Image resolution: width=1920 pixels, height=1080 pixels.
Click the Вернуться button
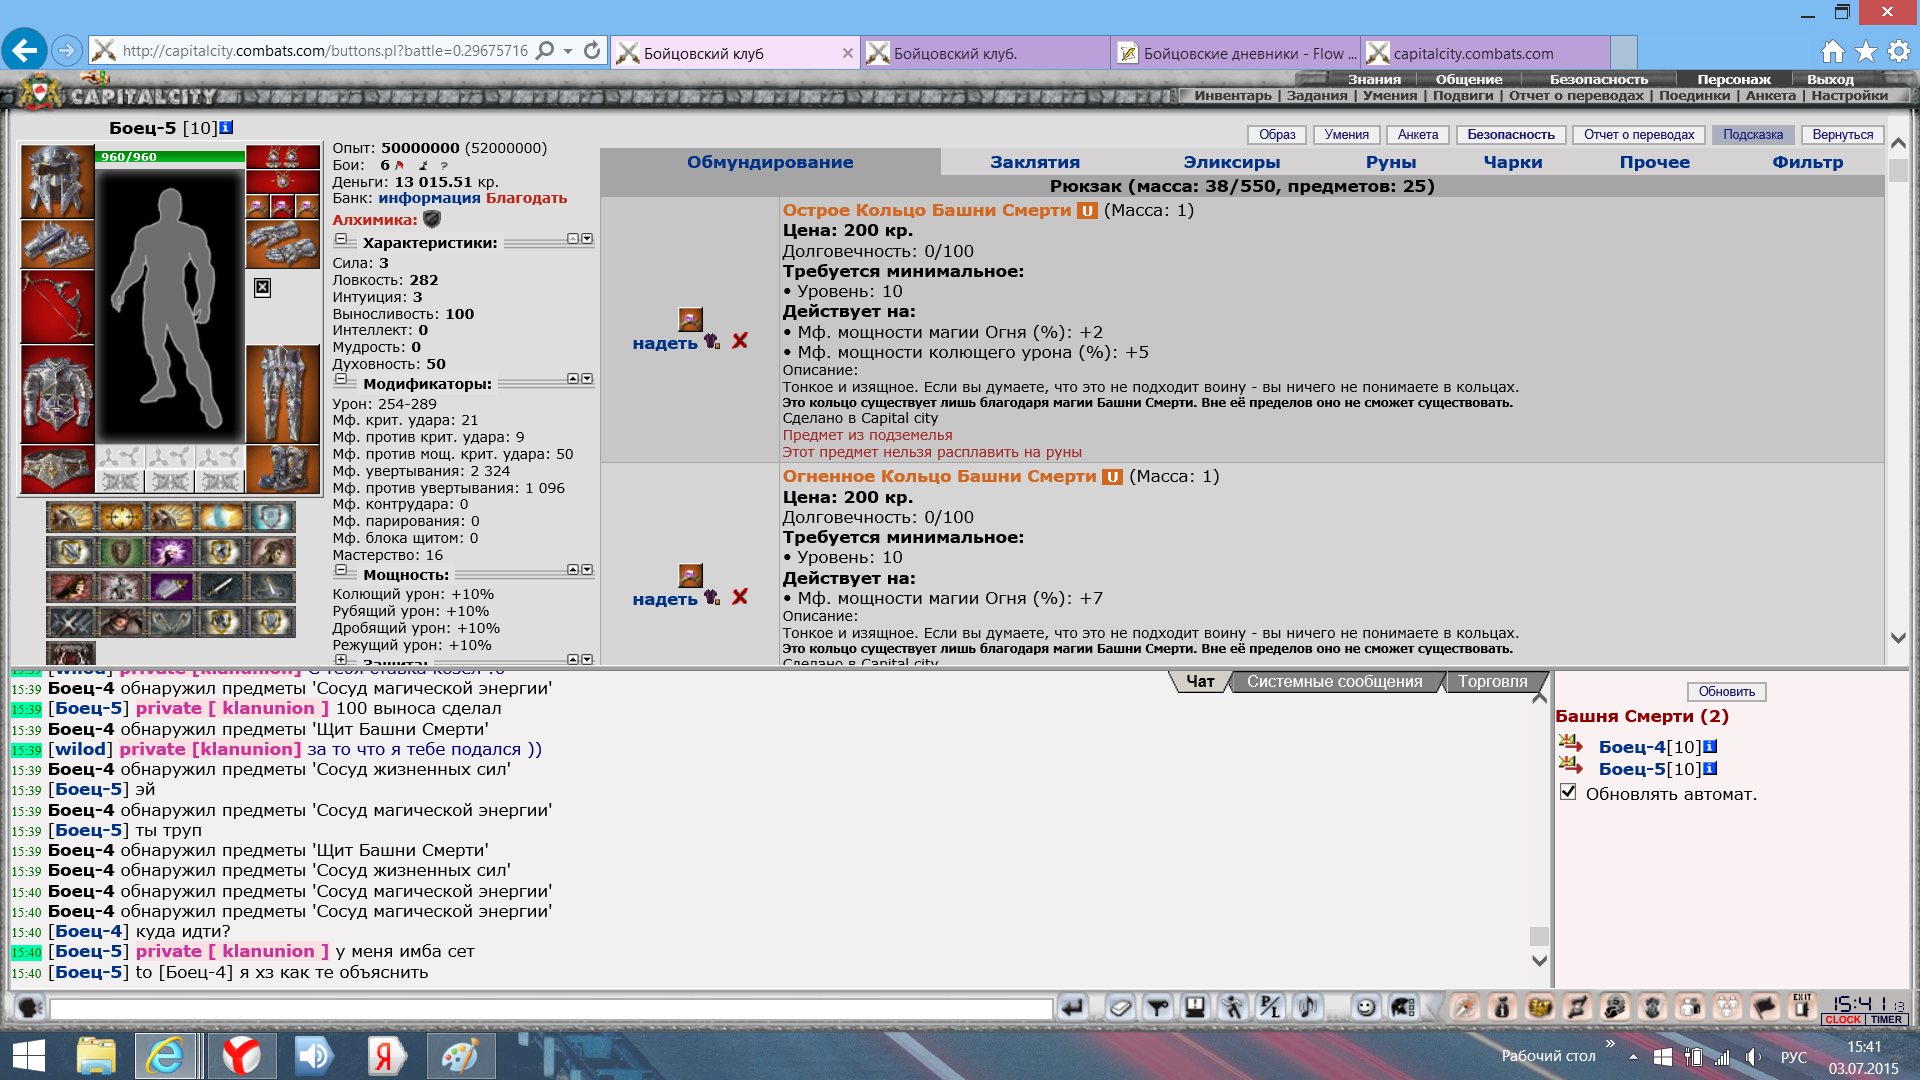coord(1842,135)
